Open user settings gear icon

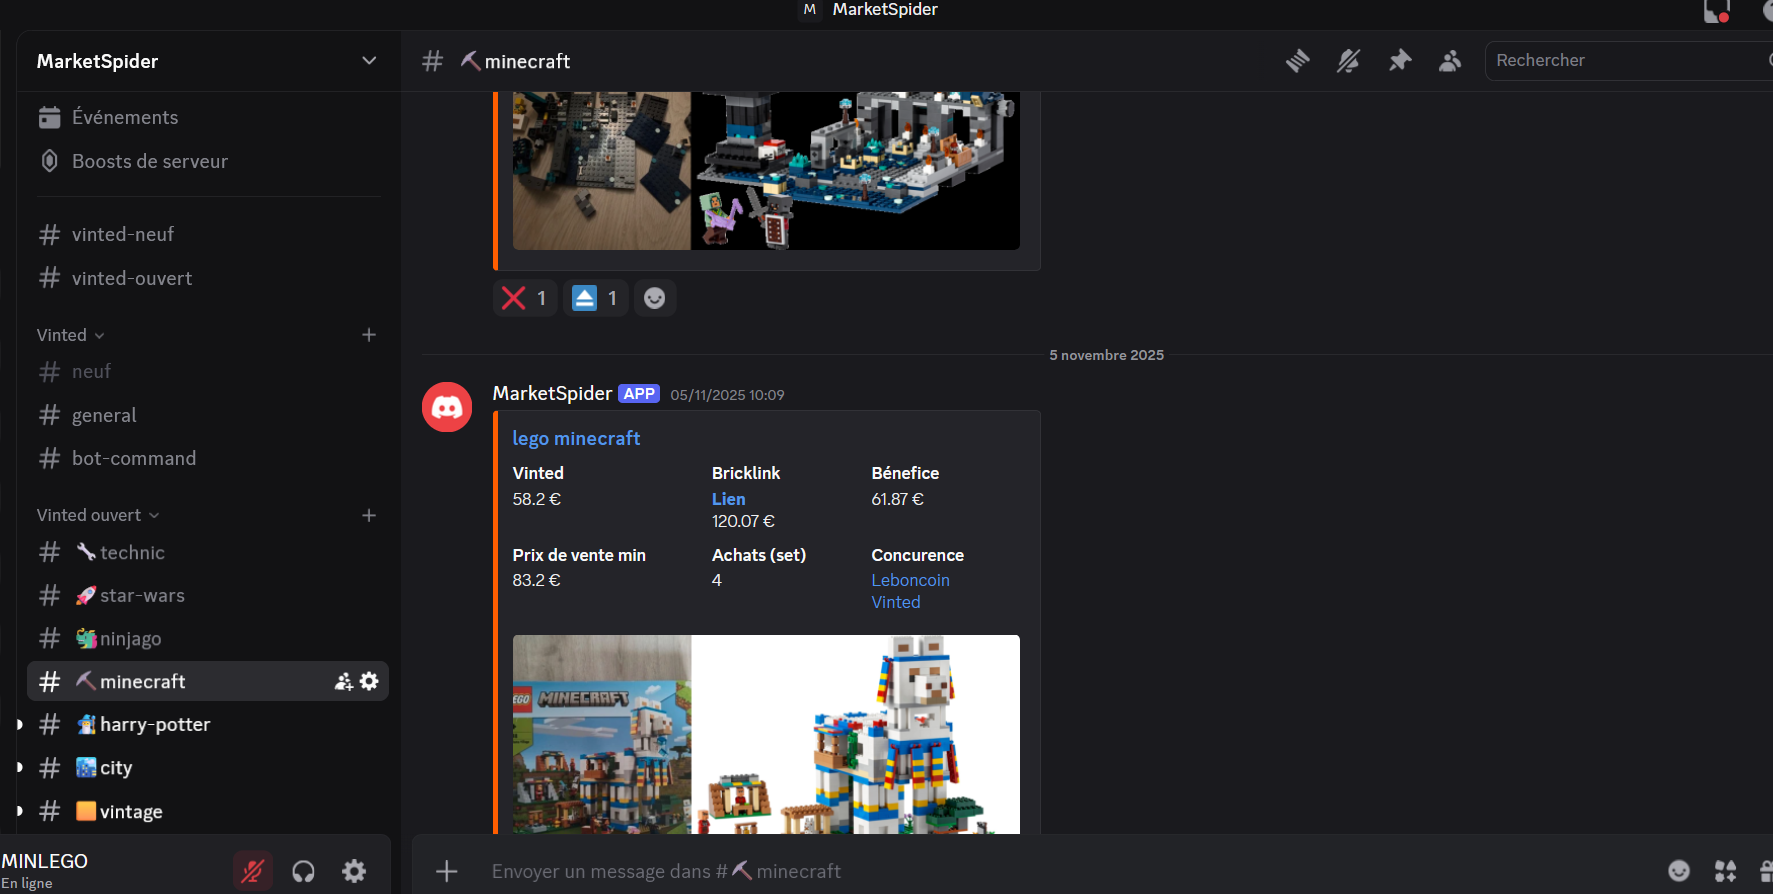tap(354, 871)
